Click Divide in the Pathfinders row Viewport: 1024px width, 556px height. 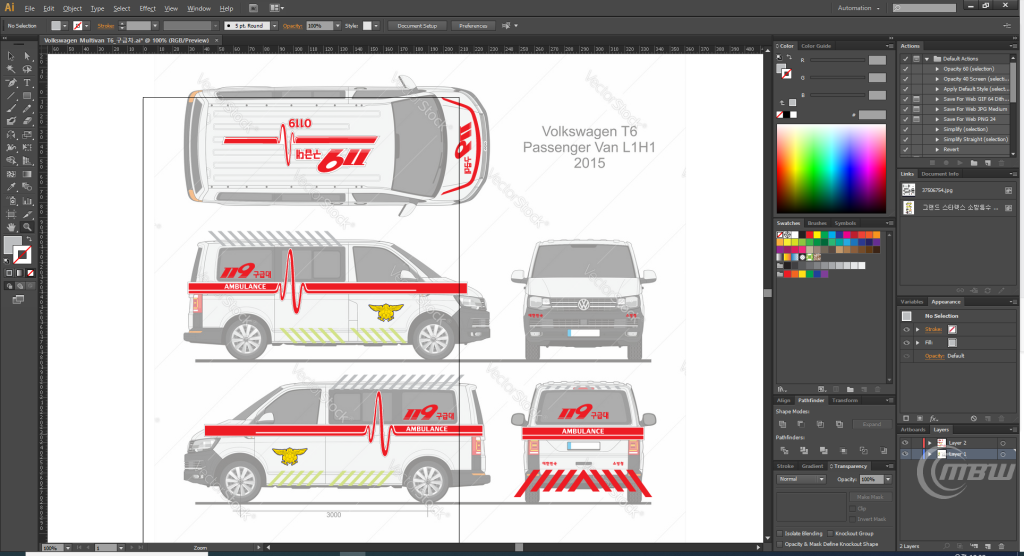pyautogui.click(x=784, y=451)
